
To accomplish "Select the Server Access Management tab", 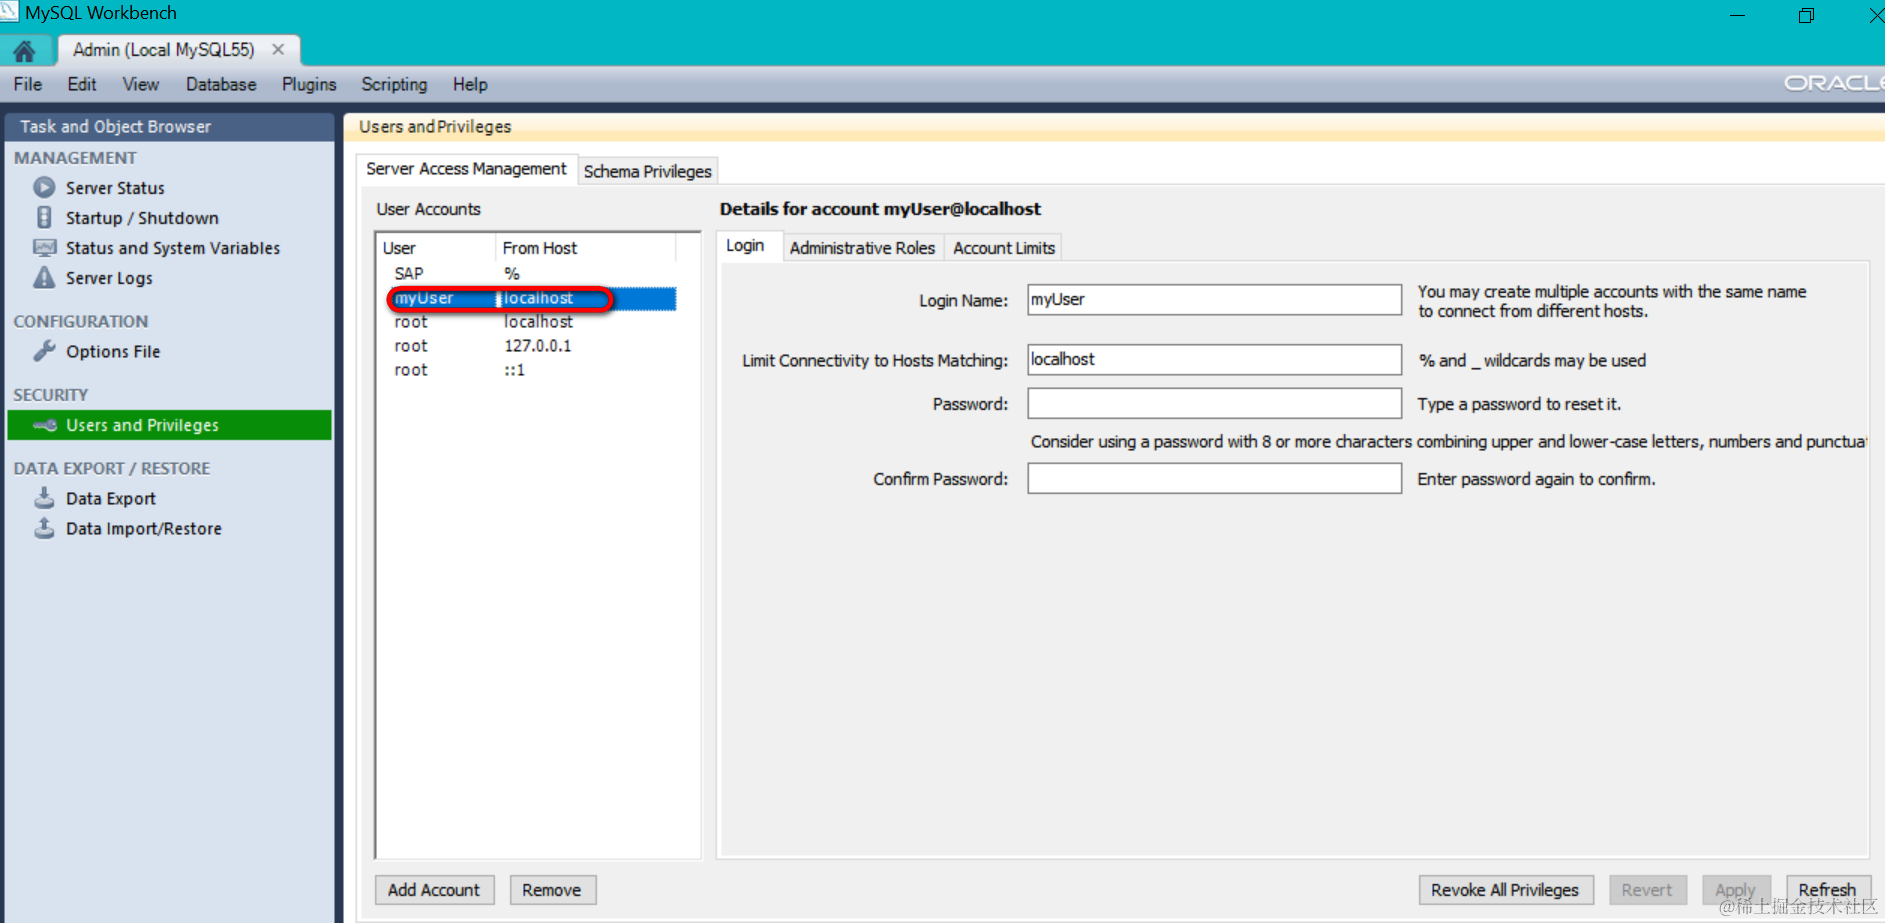I will [x=466, y=169].
